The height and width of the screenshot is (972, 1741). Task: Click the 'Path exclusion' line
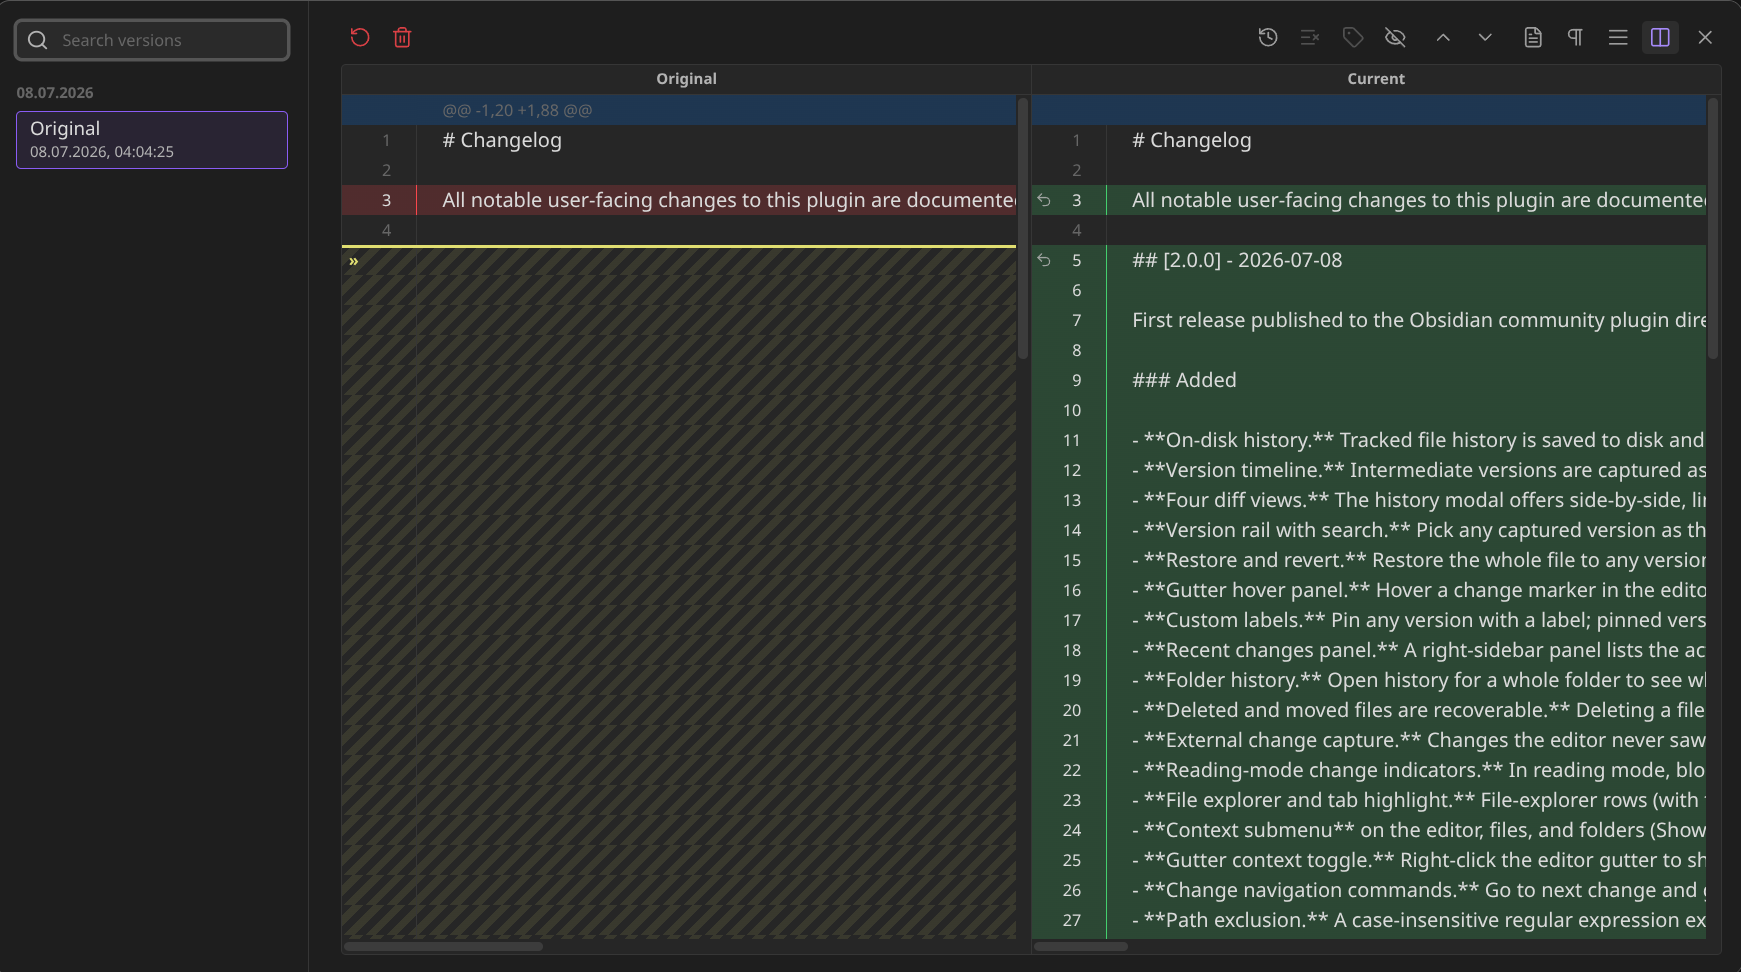tap(1369, 920)
